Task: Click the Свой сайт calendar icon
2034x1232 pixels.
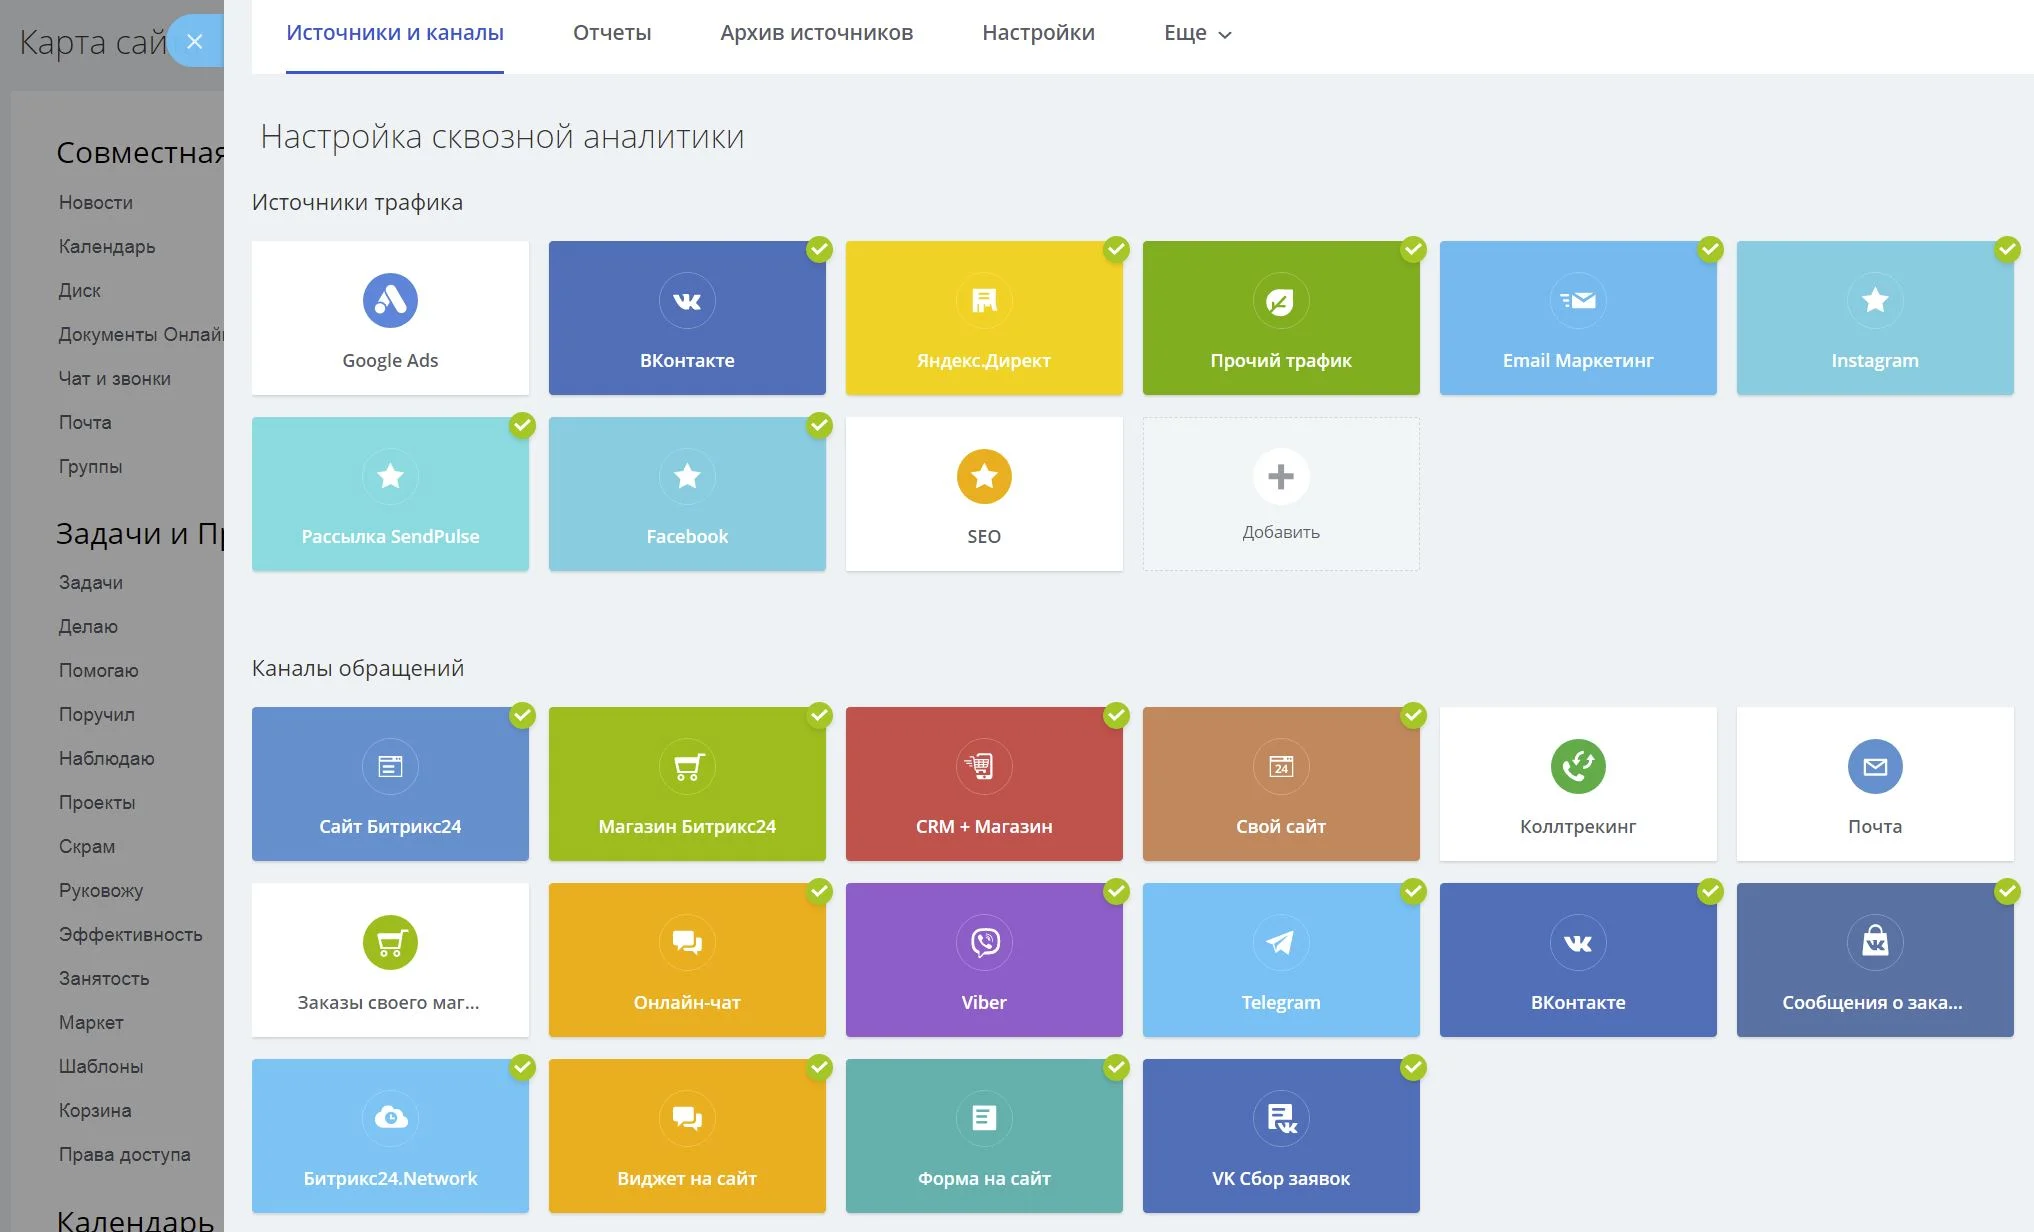Action: pos(1280,766)
